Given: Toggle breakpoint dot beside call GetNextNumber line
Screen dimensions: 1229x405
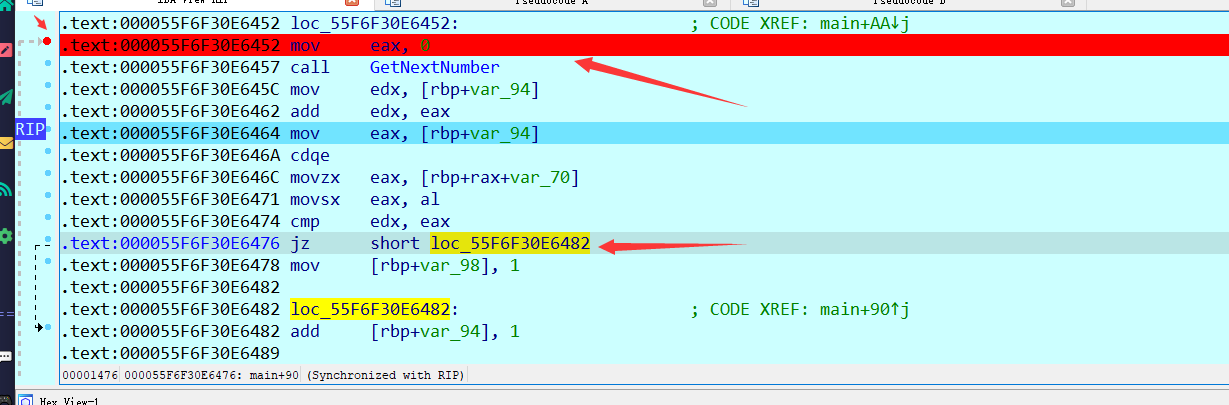Looking at the screenshot, I should pos(47,66).
